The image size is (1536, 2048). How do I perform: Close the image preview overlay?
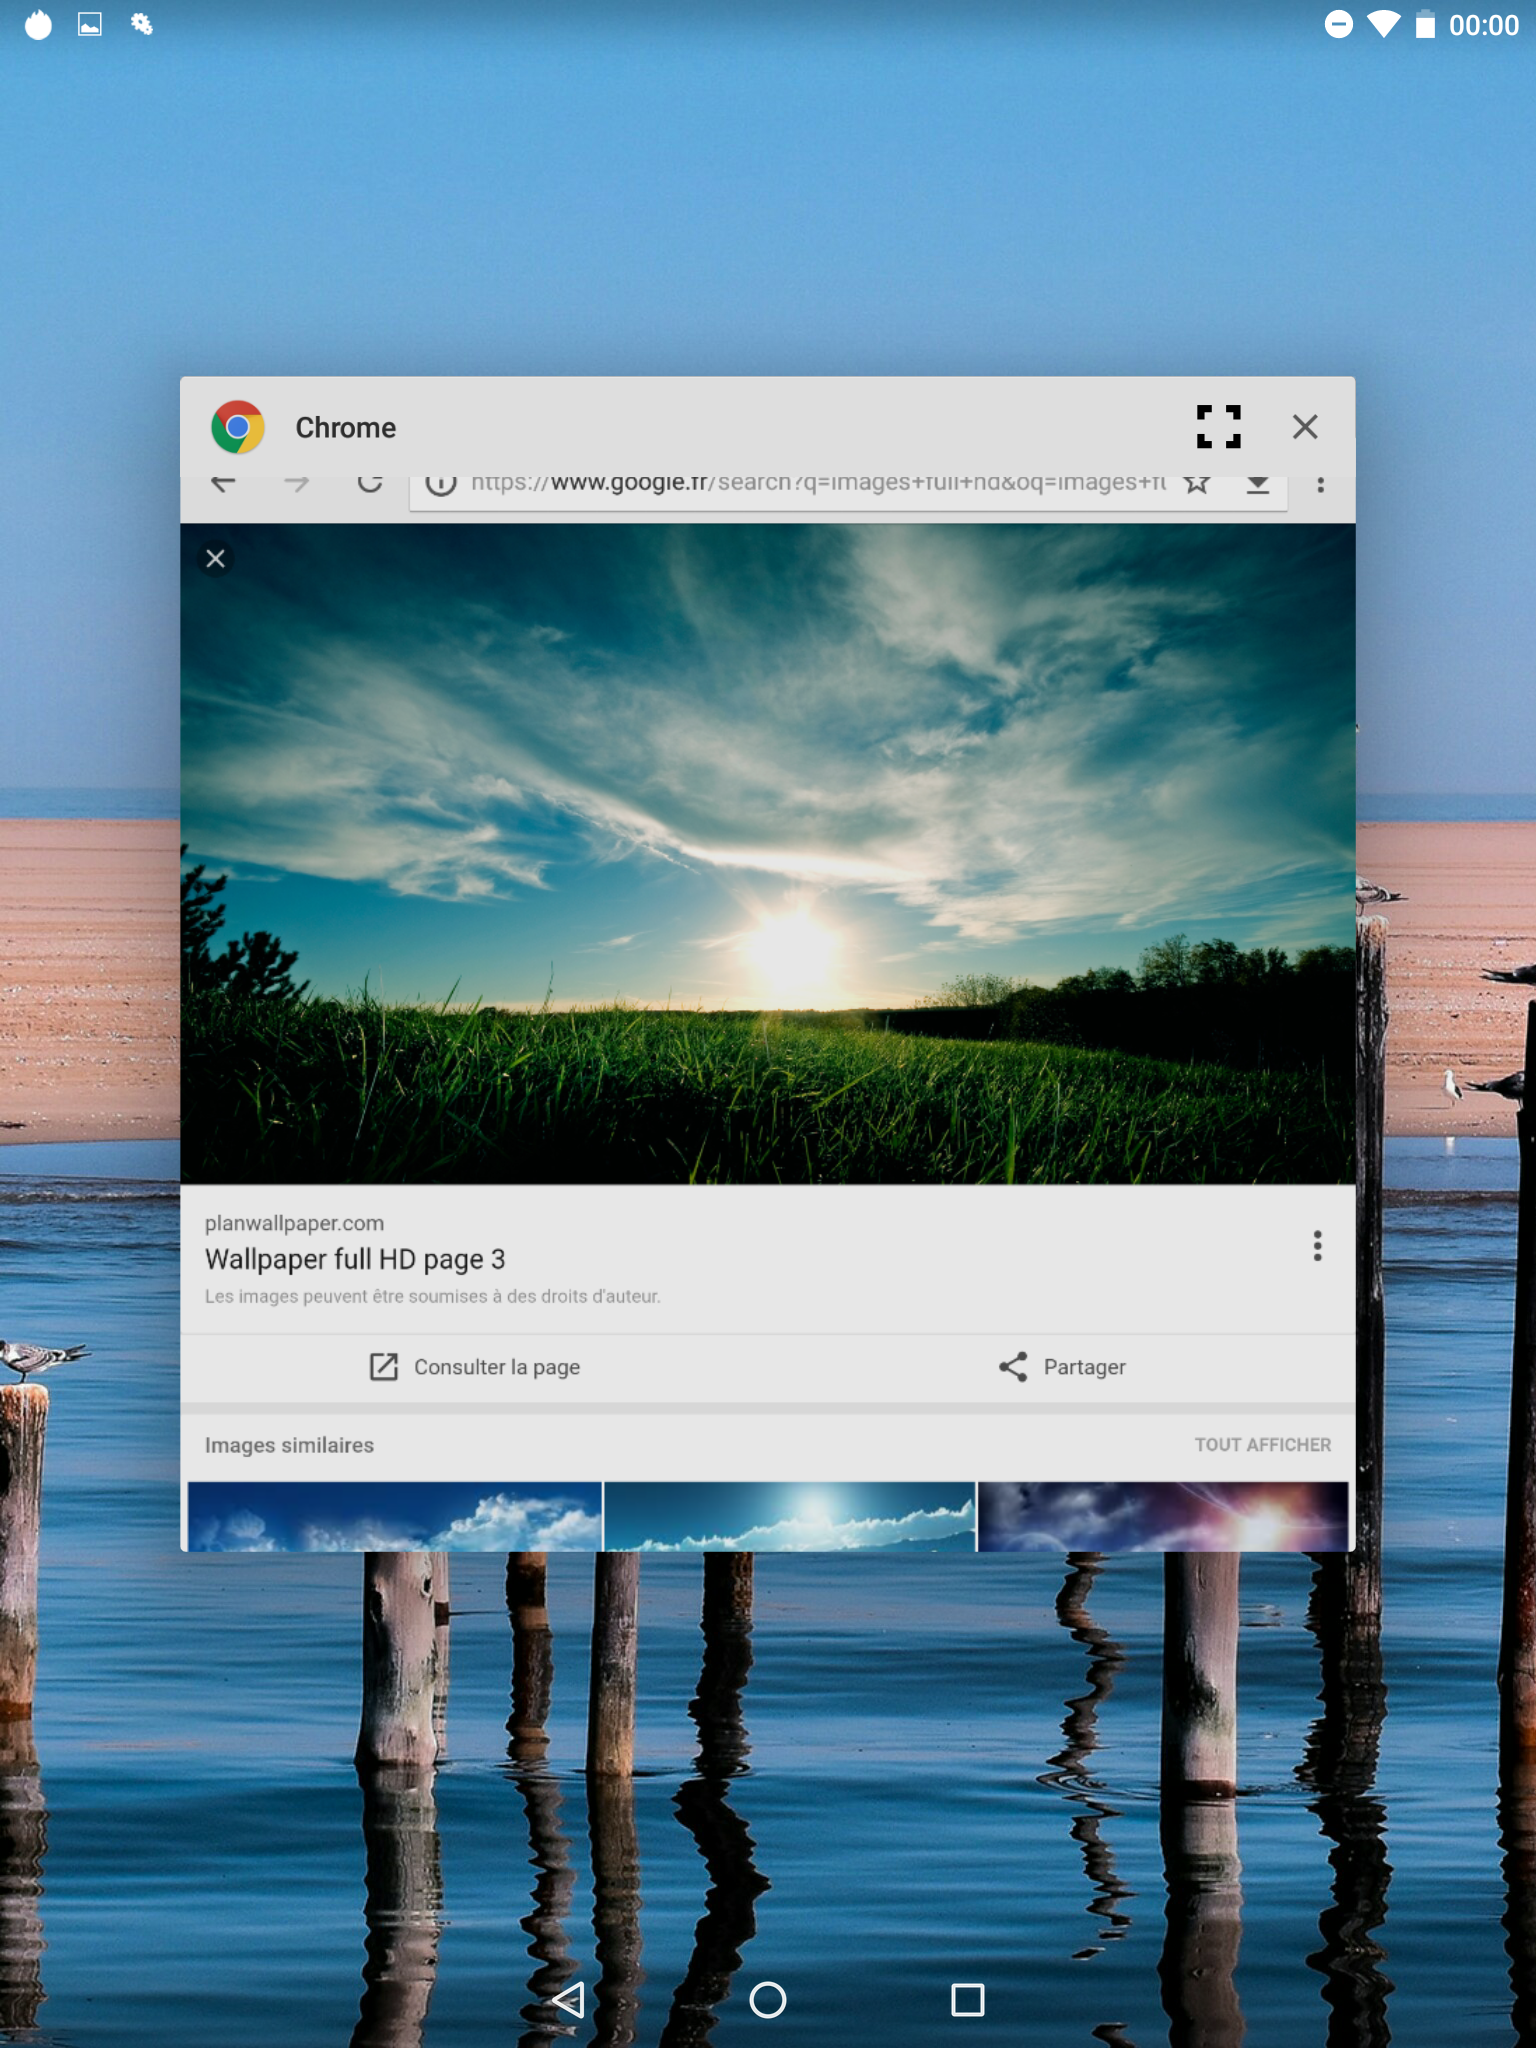coord(215,559)
